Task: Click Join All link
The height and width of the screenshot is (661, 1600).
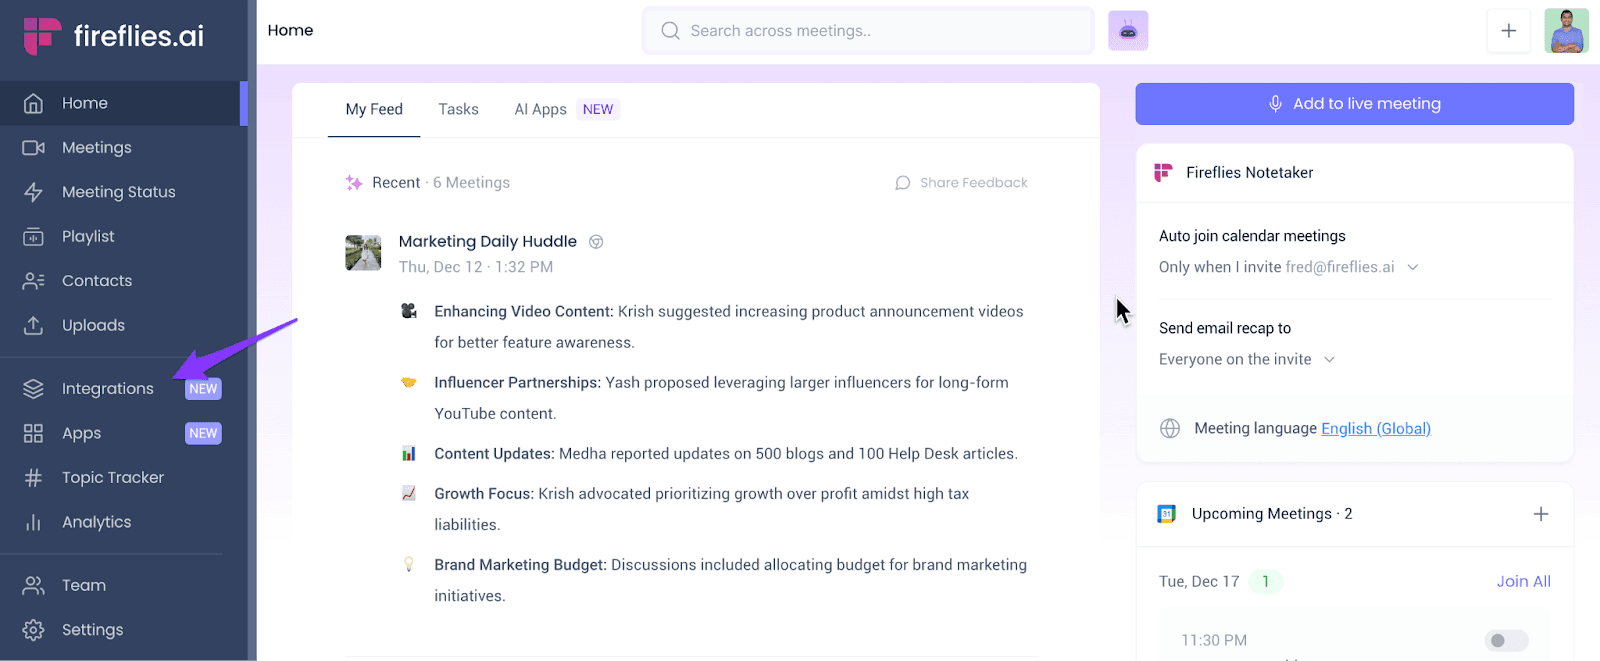Action: coord(1524,582)
